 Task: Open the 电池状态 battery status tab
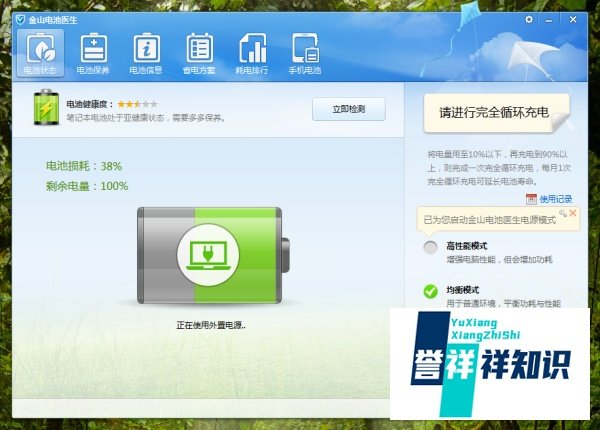pyautogui.click(x=40, y=53)
